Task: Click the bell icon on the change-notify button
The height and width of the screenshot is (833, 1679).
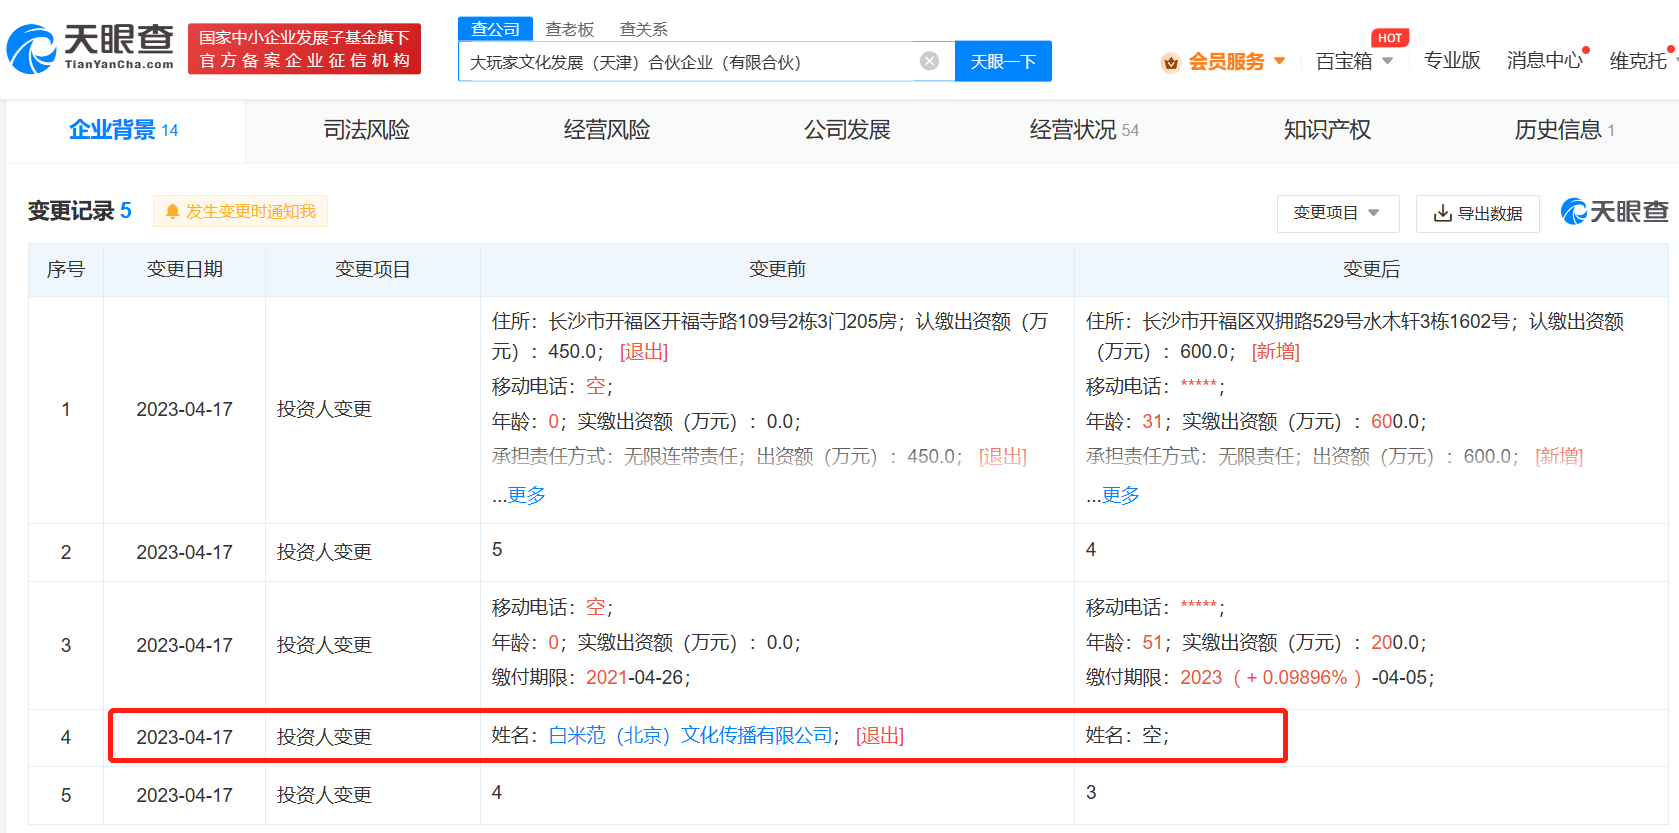Action: [x=172, y=212]
